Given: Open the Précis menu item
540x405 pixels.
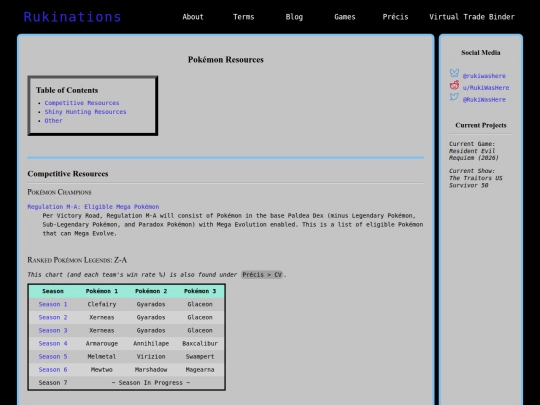Looking at the screenshot, I should pyautogui.click(x=395, y=17).
